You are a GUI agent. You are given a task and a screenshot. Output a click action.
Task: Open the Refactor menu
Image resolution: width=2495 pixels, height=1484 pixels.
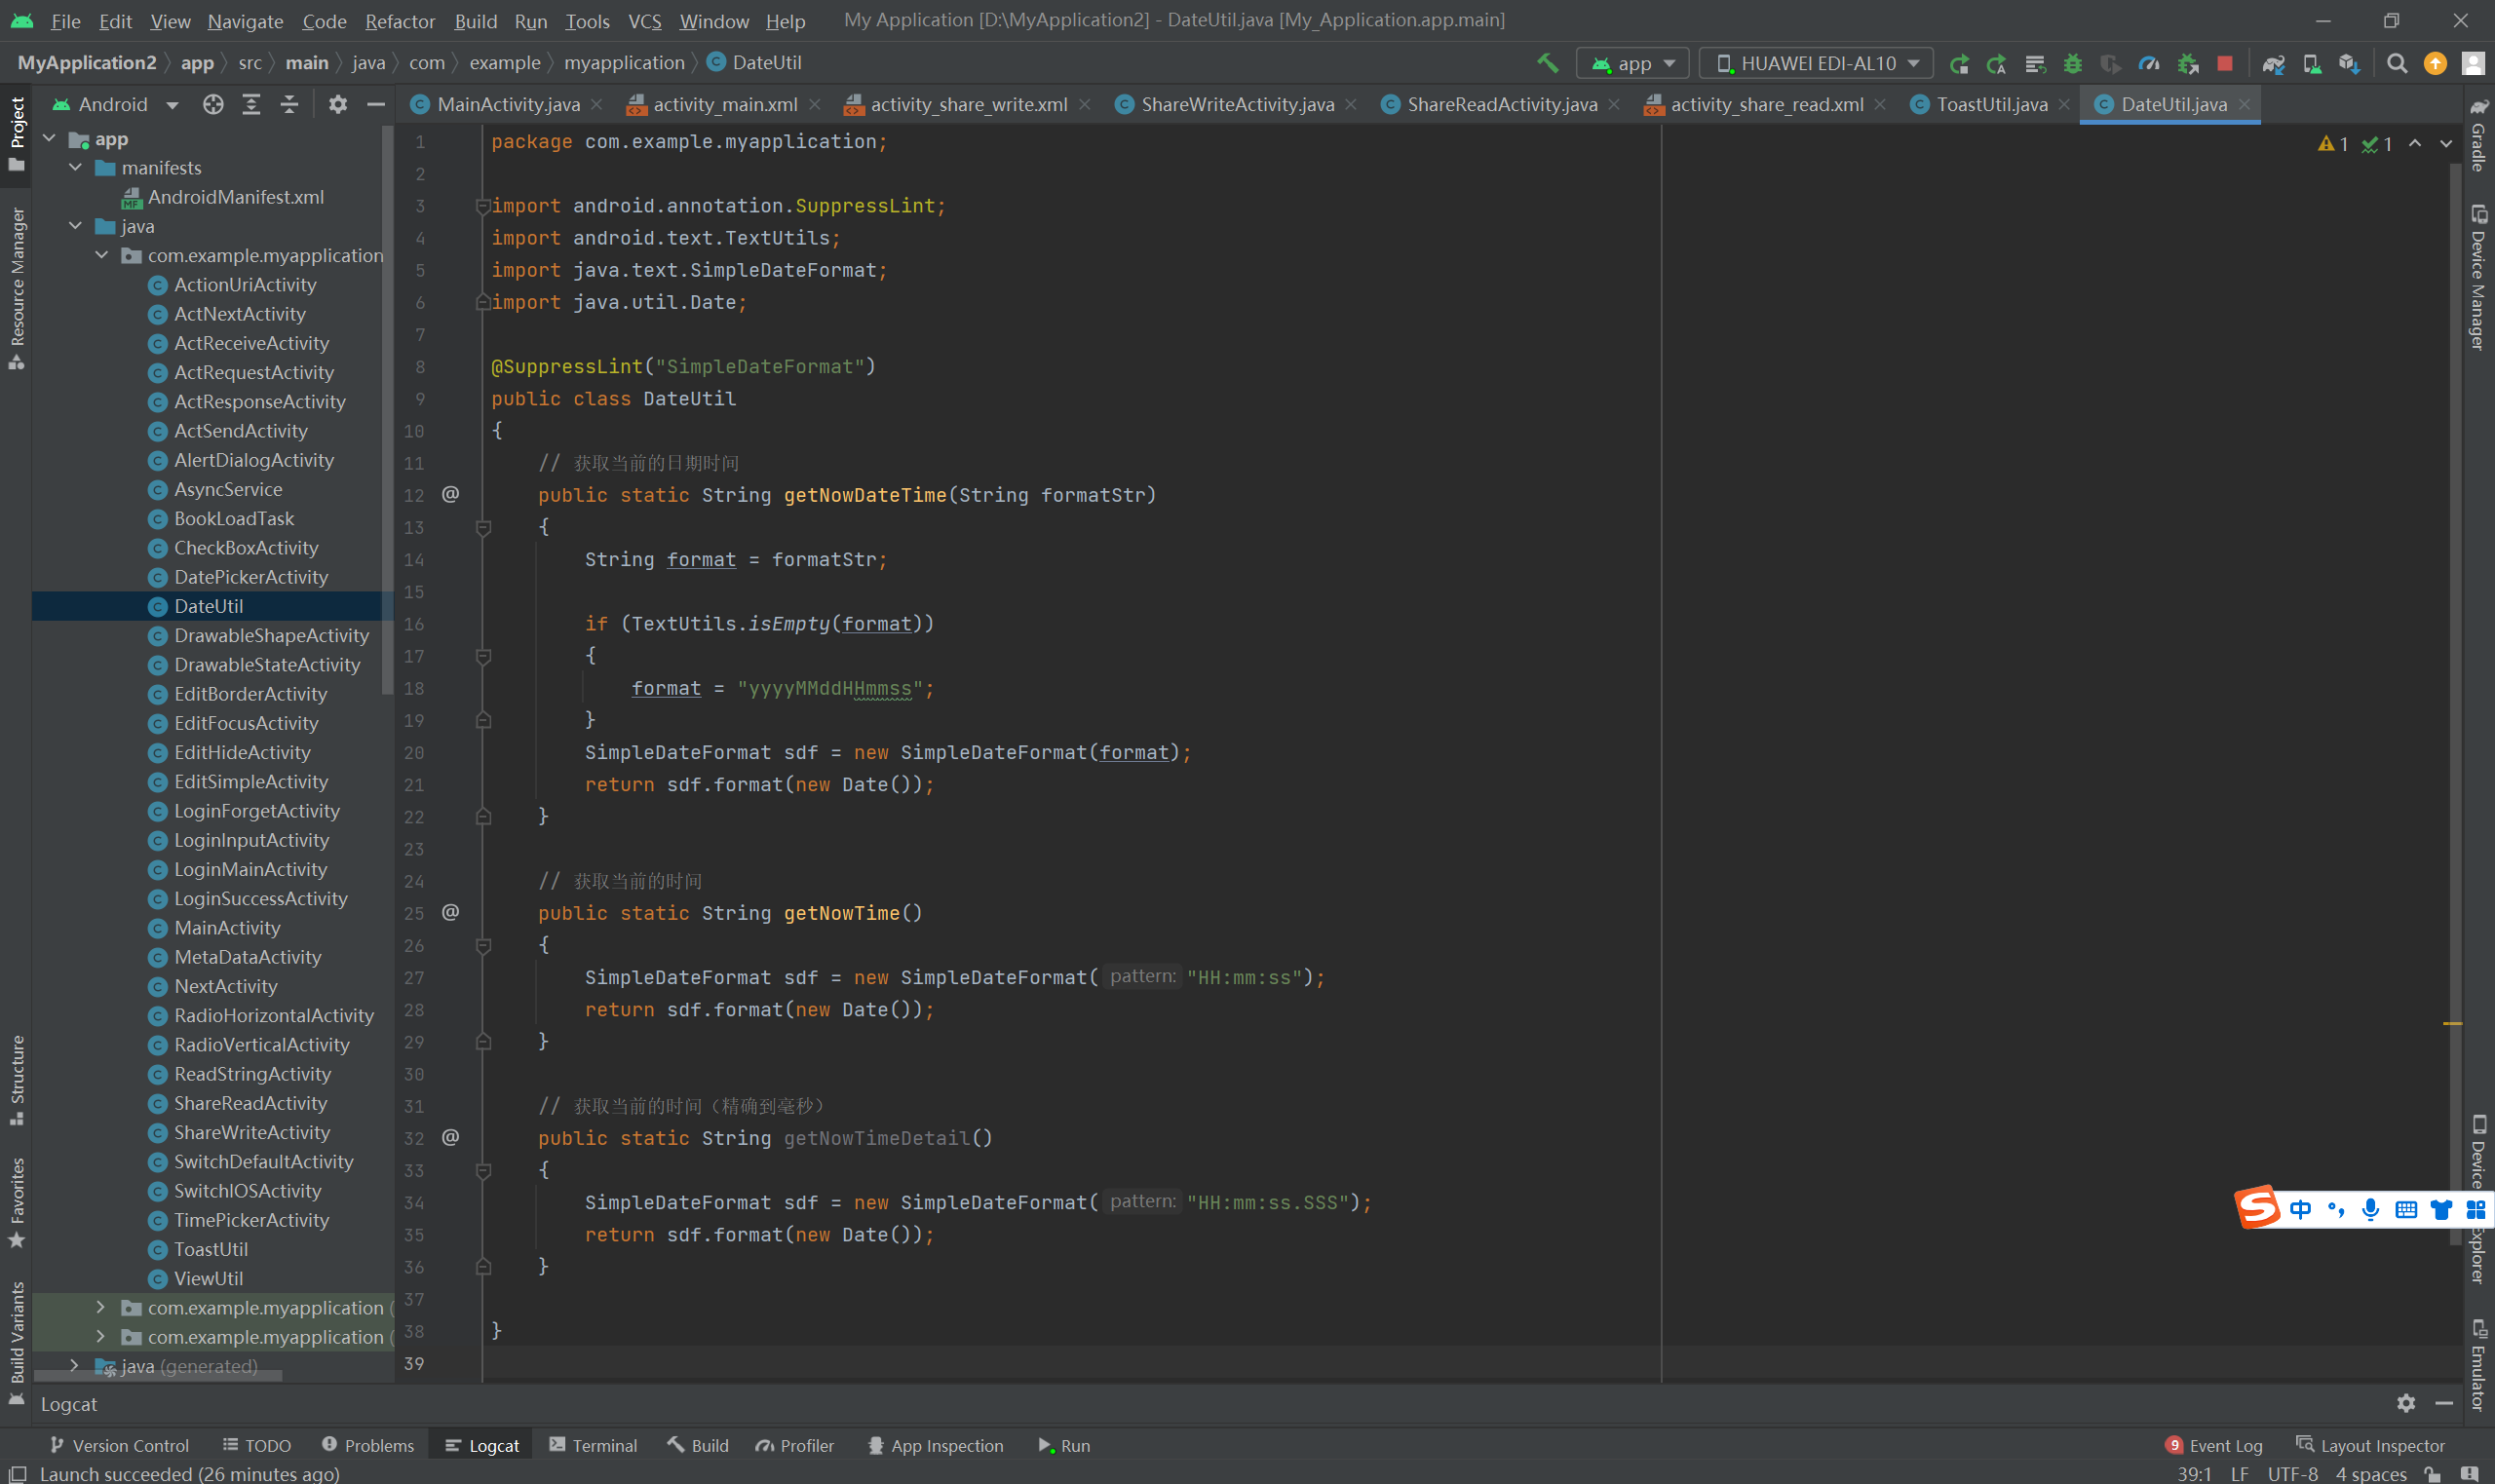pyautogui.click(x=399, y=21)
